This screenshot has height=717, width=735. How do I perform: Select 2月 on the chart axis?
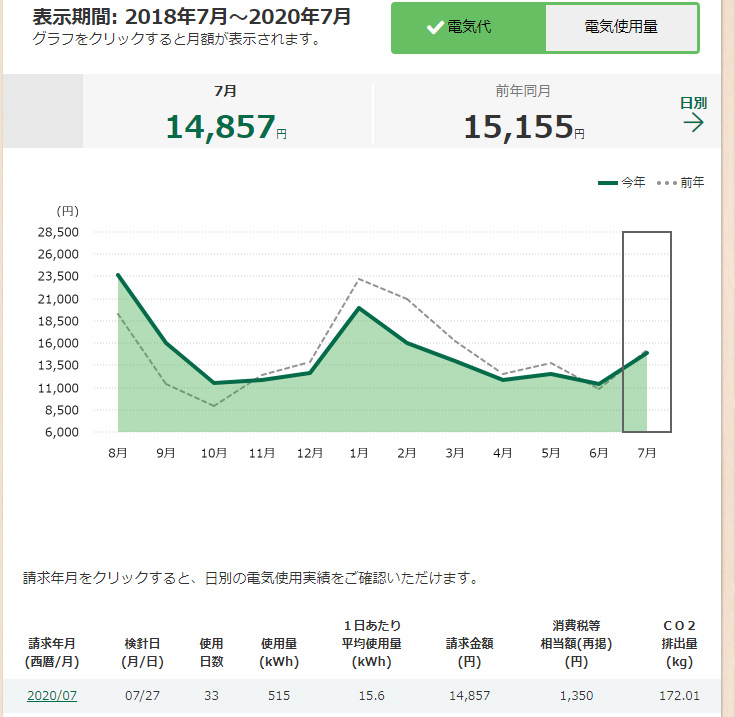point(406,453)
